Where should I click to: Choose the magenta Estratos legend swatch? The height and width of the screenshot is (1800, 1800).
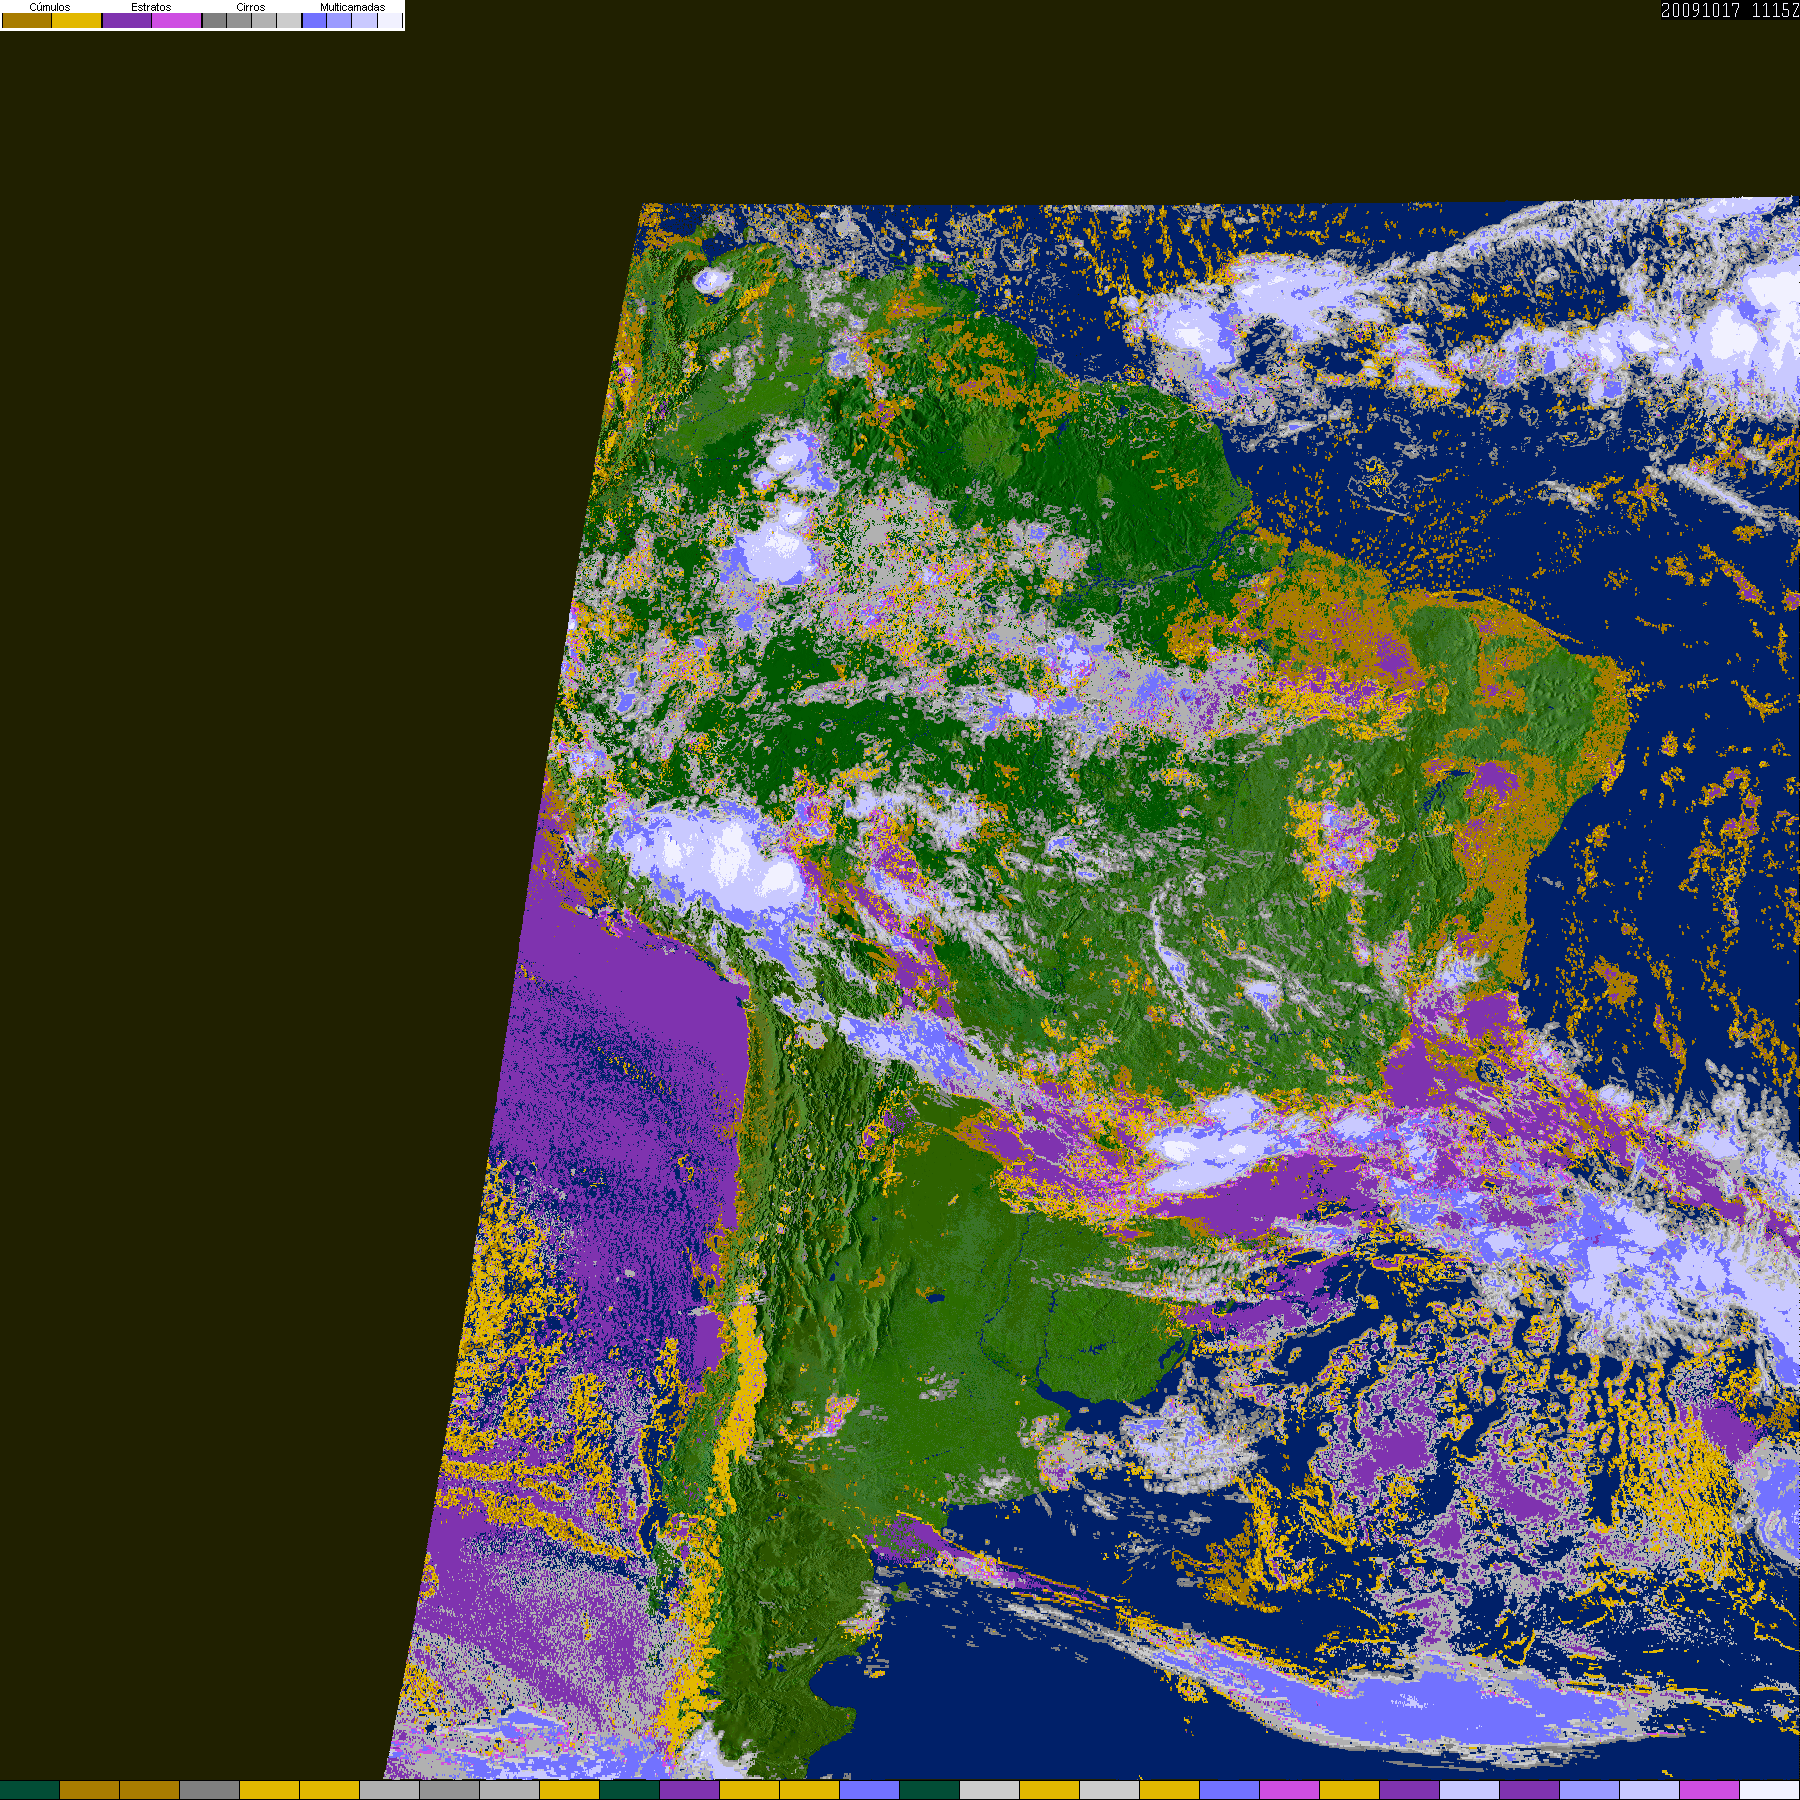[177, 20]
